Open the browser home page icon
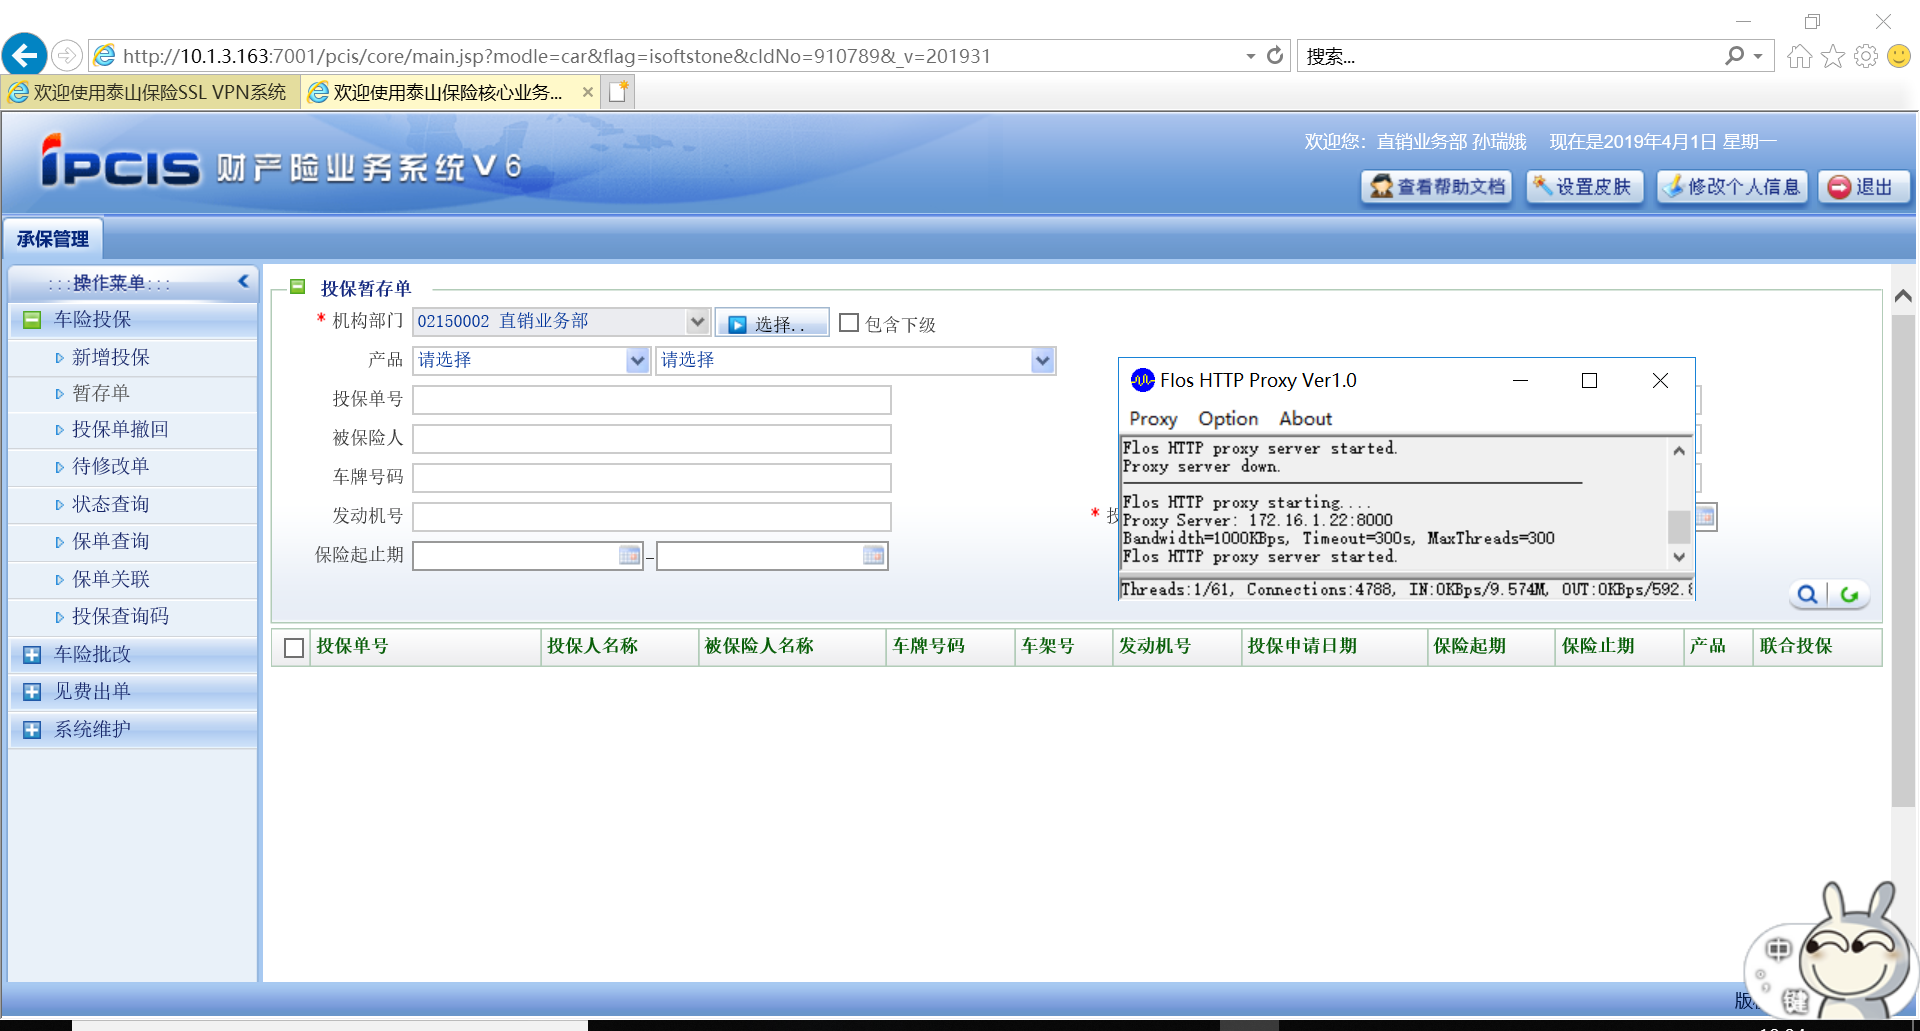1920x1031 pixels. (1799, 56)
